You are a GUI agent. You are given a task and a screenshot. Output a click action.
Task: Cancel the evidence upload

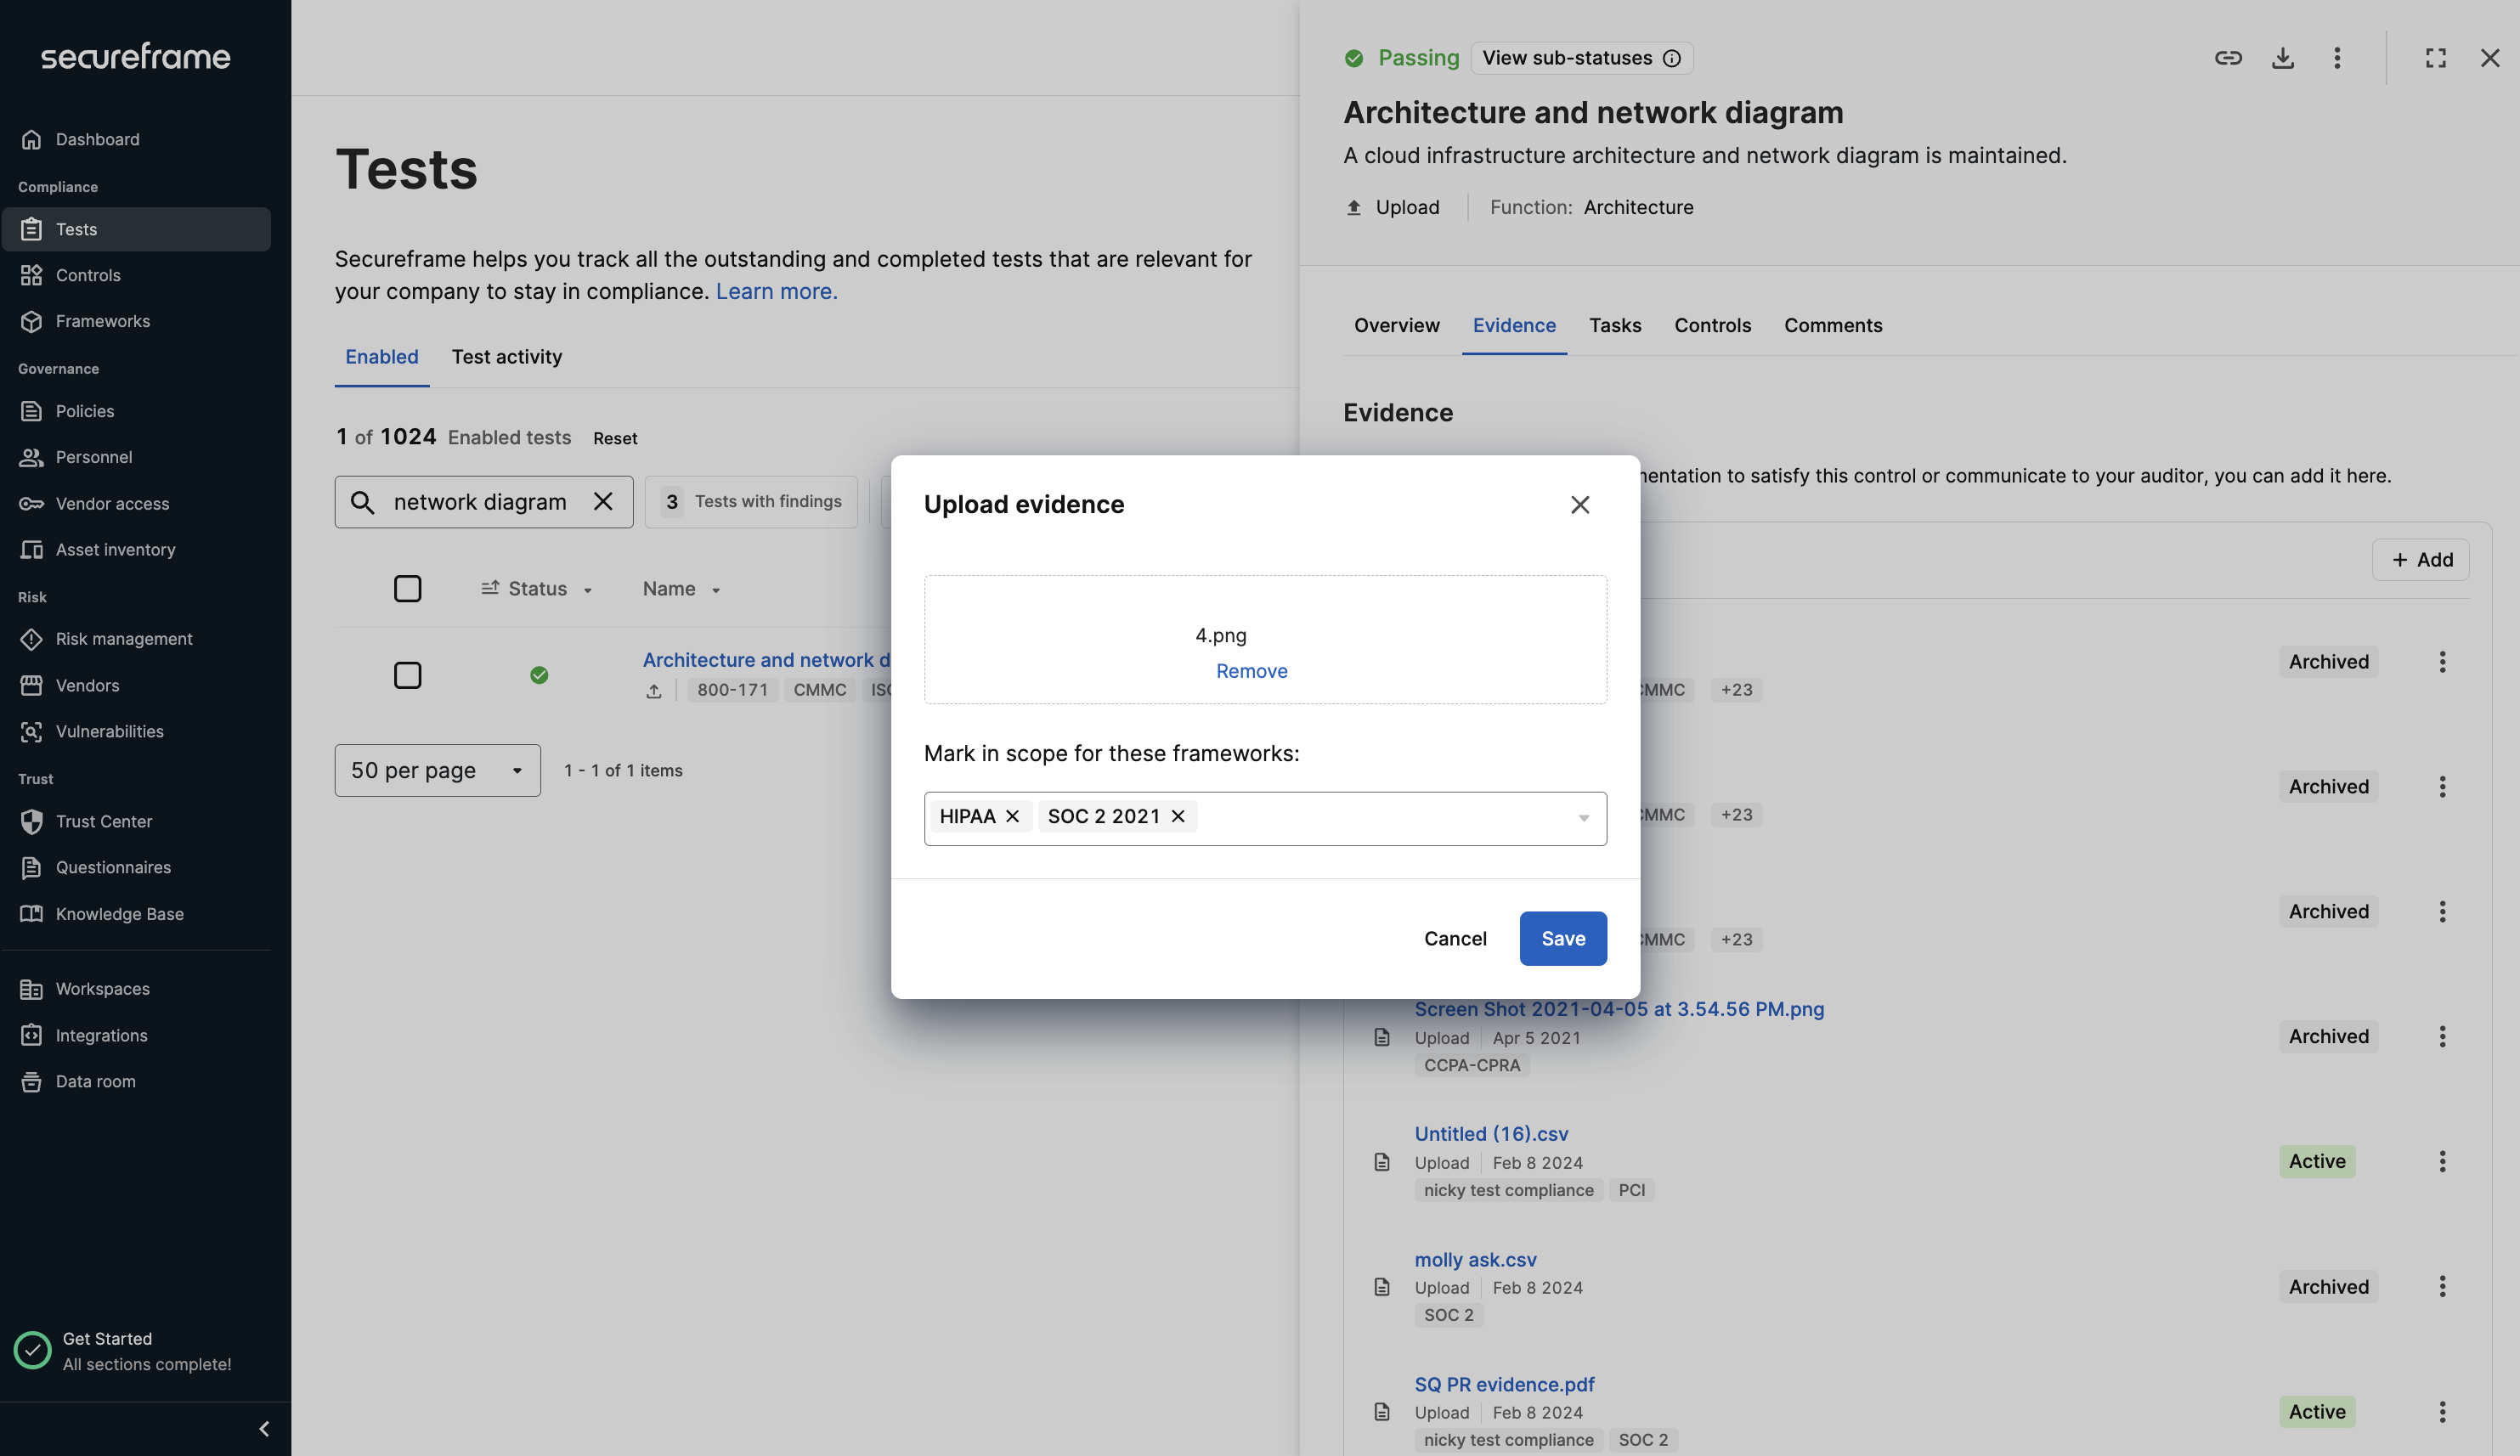coord(1455,938)
